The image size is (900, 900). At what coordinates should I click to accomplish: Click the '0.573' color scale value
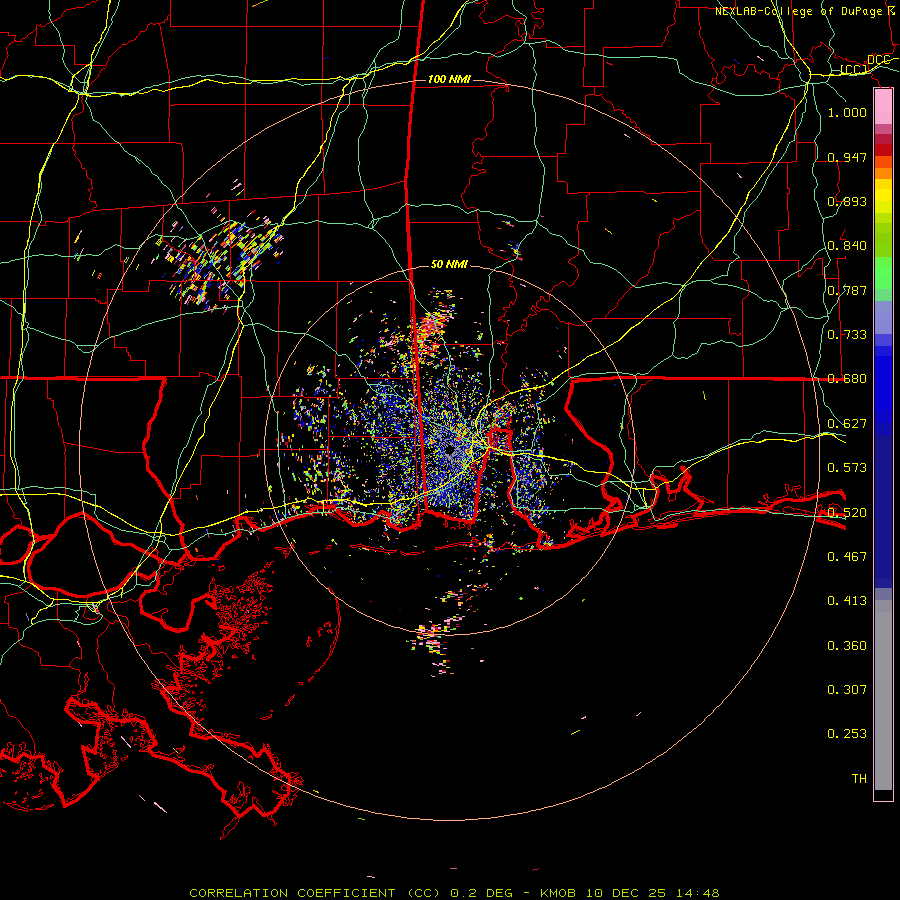tap(847, 468)
